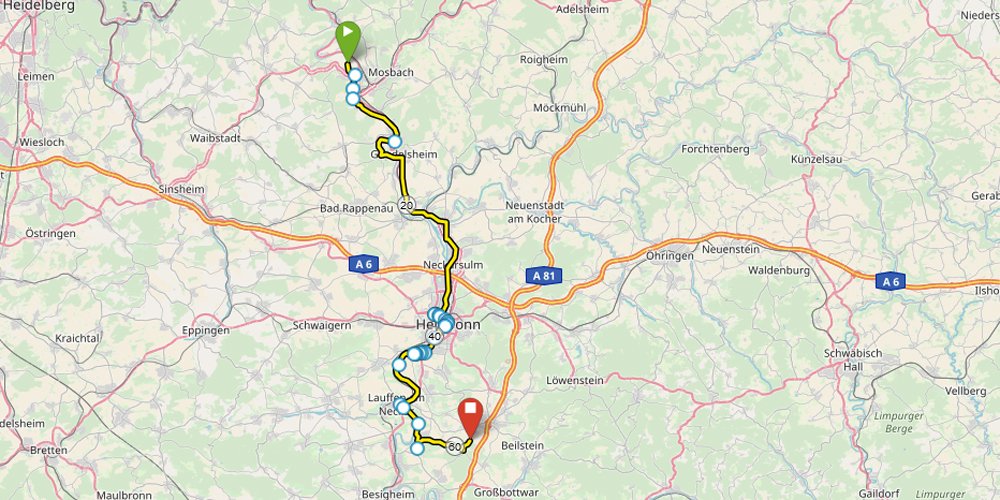
Task: Click the green route start marker
Action: pyautogui.click(x=348, y=40)
